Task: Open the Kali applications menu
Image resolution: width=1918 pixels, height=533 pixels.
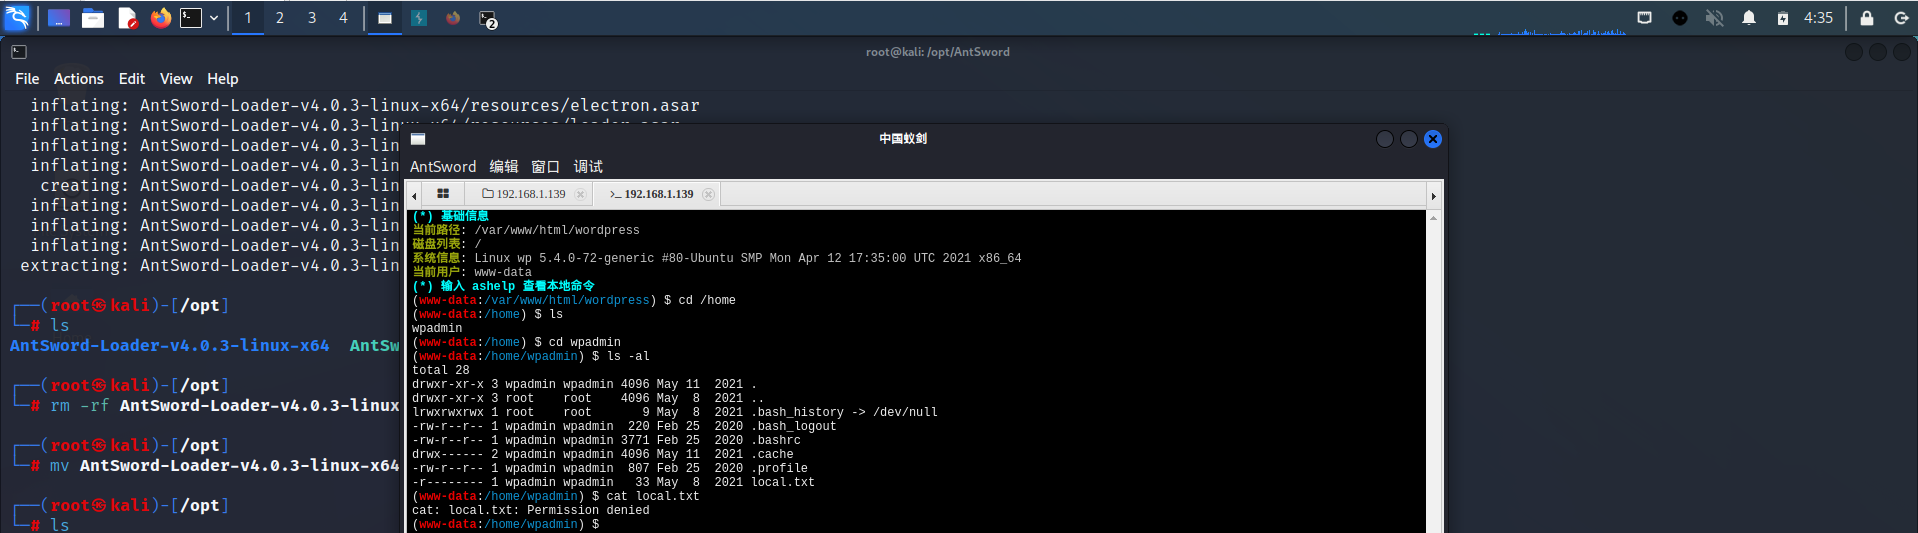Action: pyautogui.click(x=18, y=17)
